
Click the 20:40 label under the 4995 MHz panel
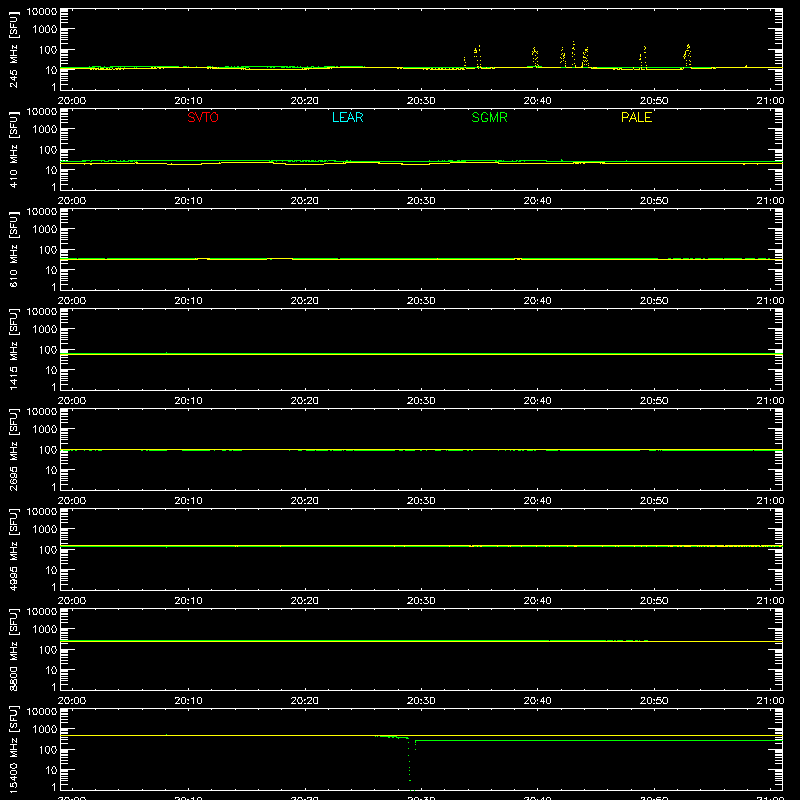(x=537, y=601)
